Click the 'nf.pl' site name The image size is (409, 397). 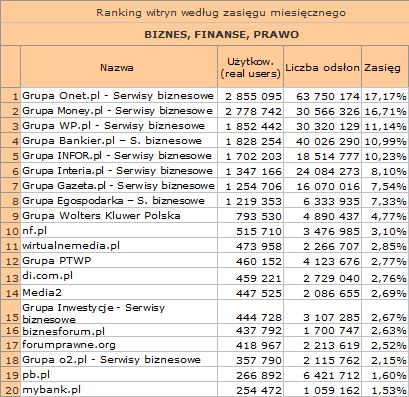34,231
